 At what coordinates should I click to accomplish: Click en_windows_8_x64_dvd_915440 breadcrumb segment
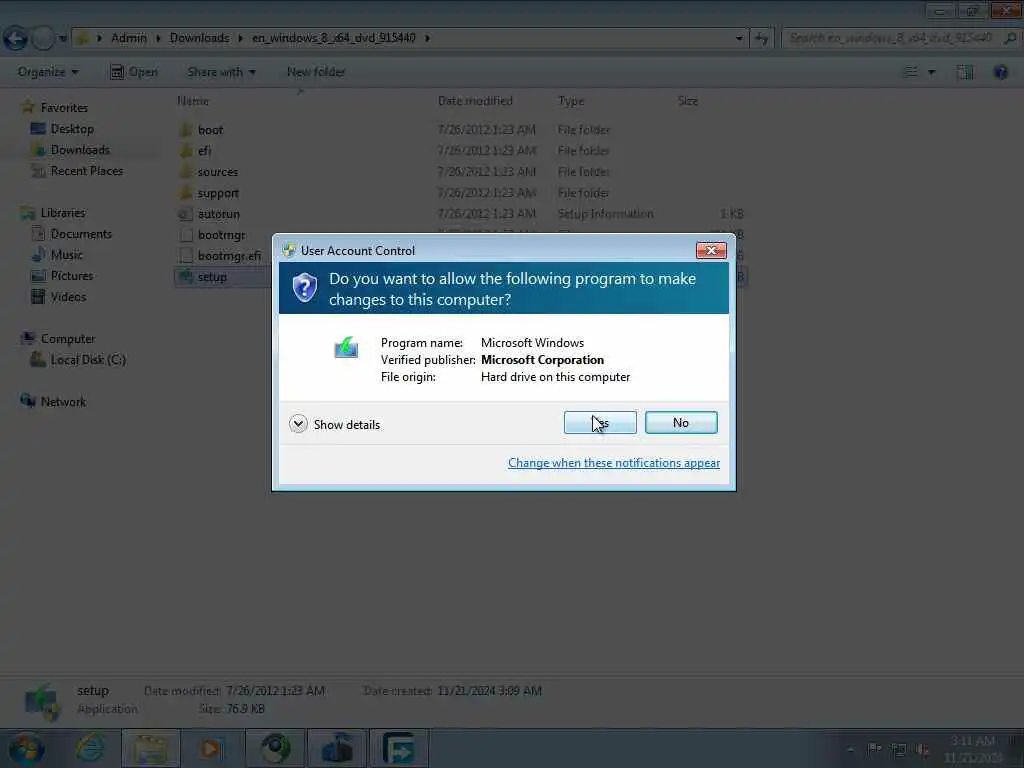pyautogui.click(x=334, y=38)
